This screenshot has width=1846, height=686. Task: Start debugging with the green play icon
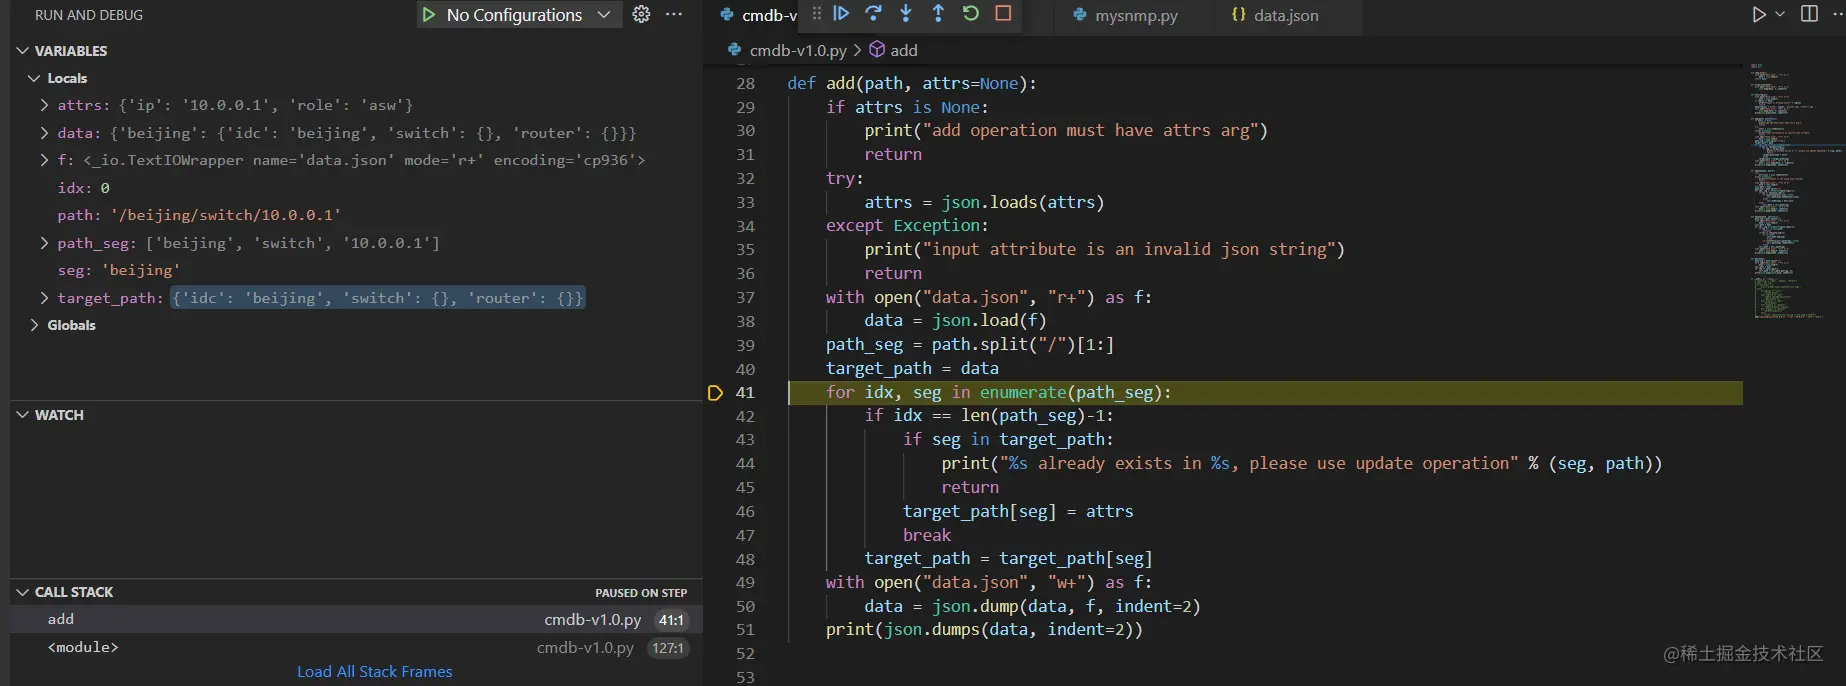[429, 15]
